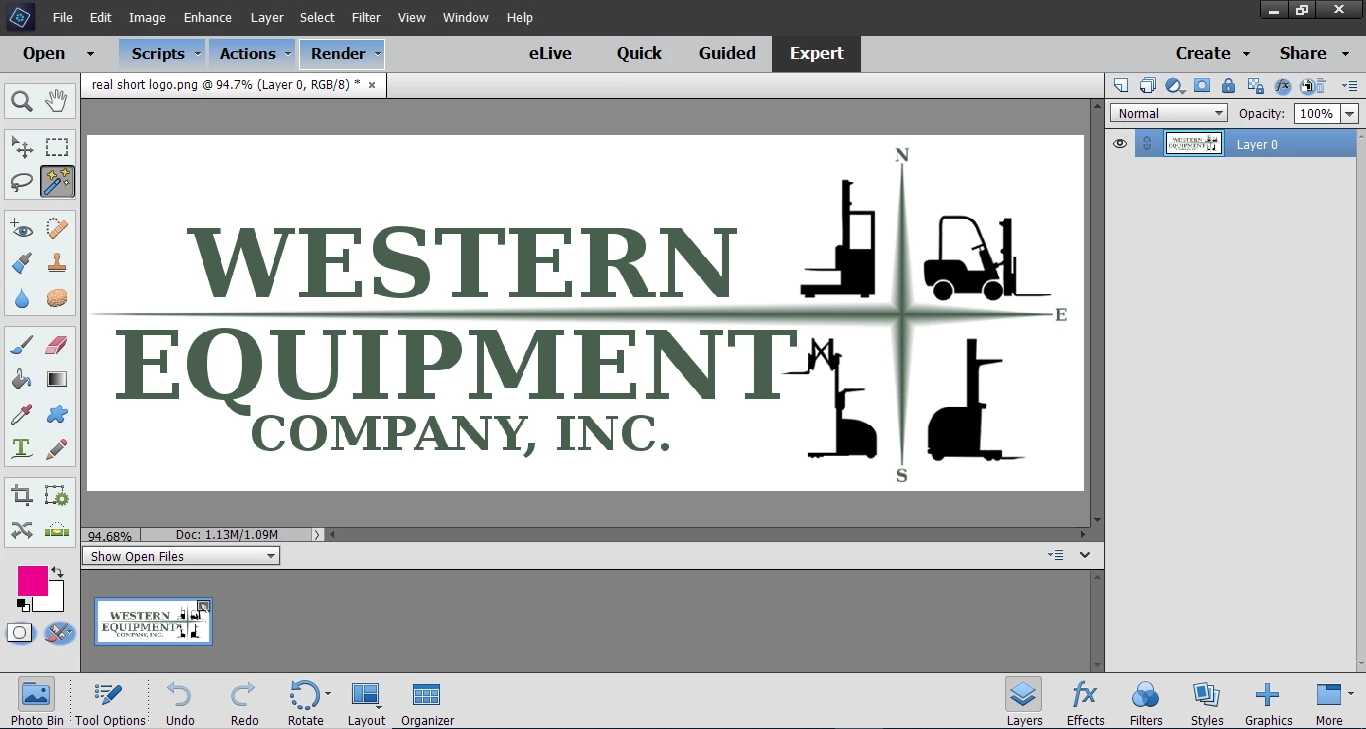Create a new layer group
1366x729 pixels.
1148,86
